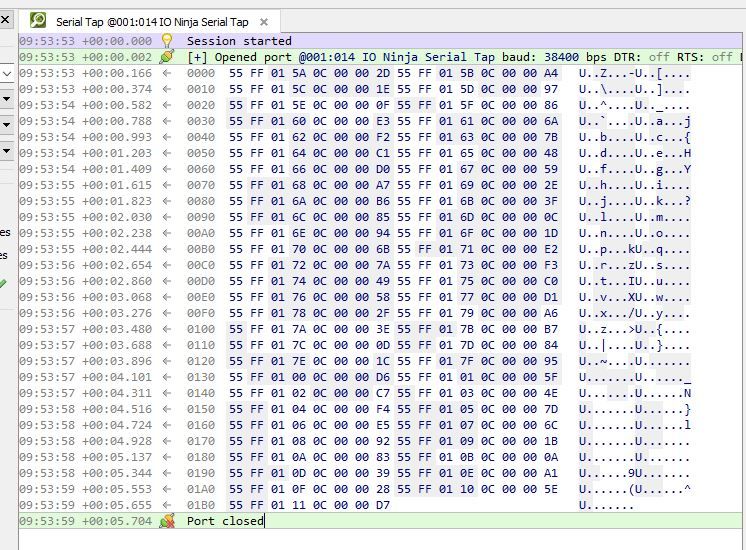Click hex byte D7 in the 01B0 row
The width and height of the screenshot is (746, 550).
click(x=383, y=505)
